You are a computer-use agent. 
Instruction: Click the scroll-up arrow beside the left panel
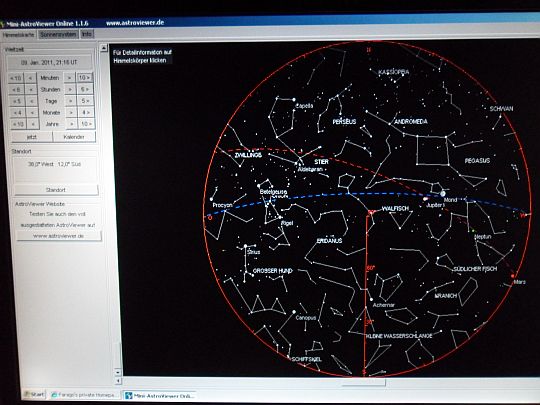point(104,48)
